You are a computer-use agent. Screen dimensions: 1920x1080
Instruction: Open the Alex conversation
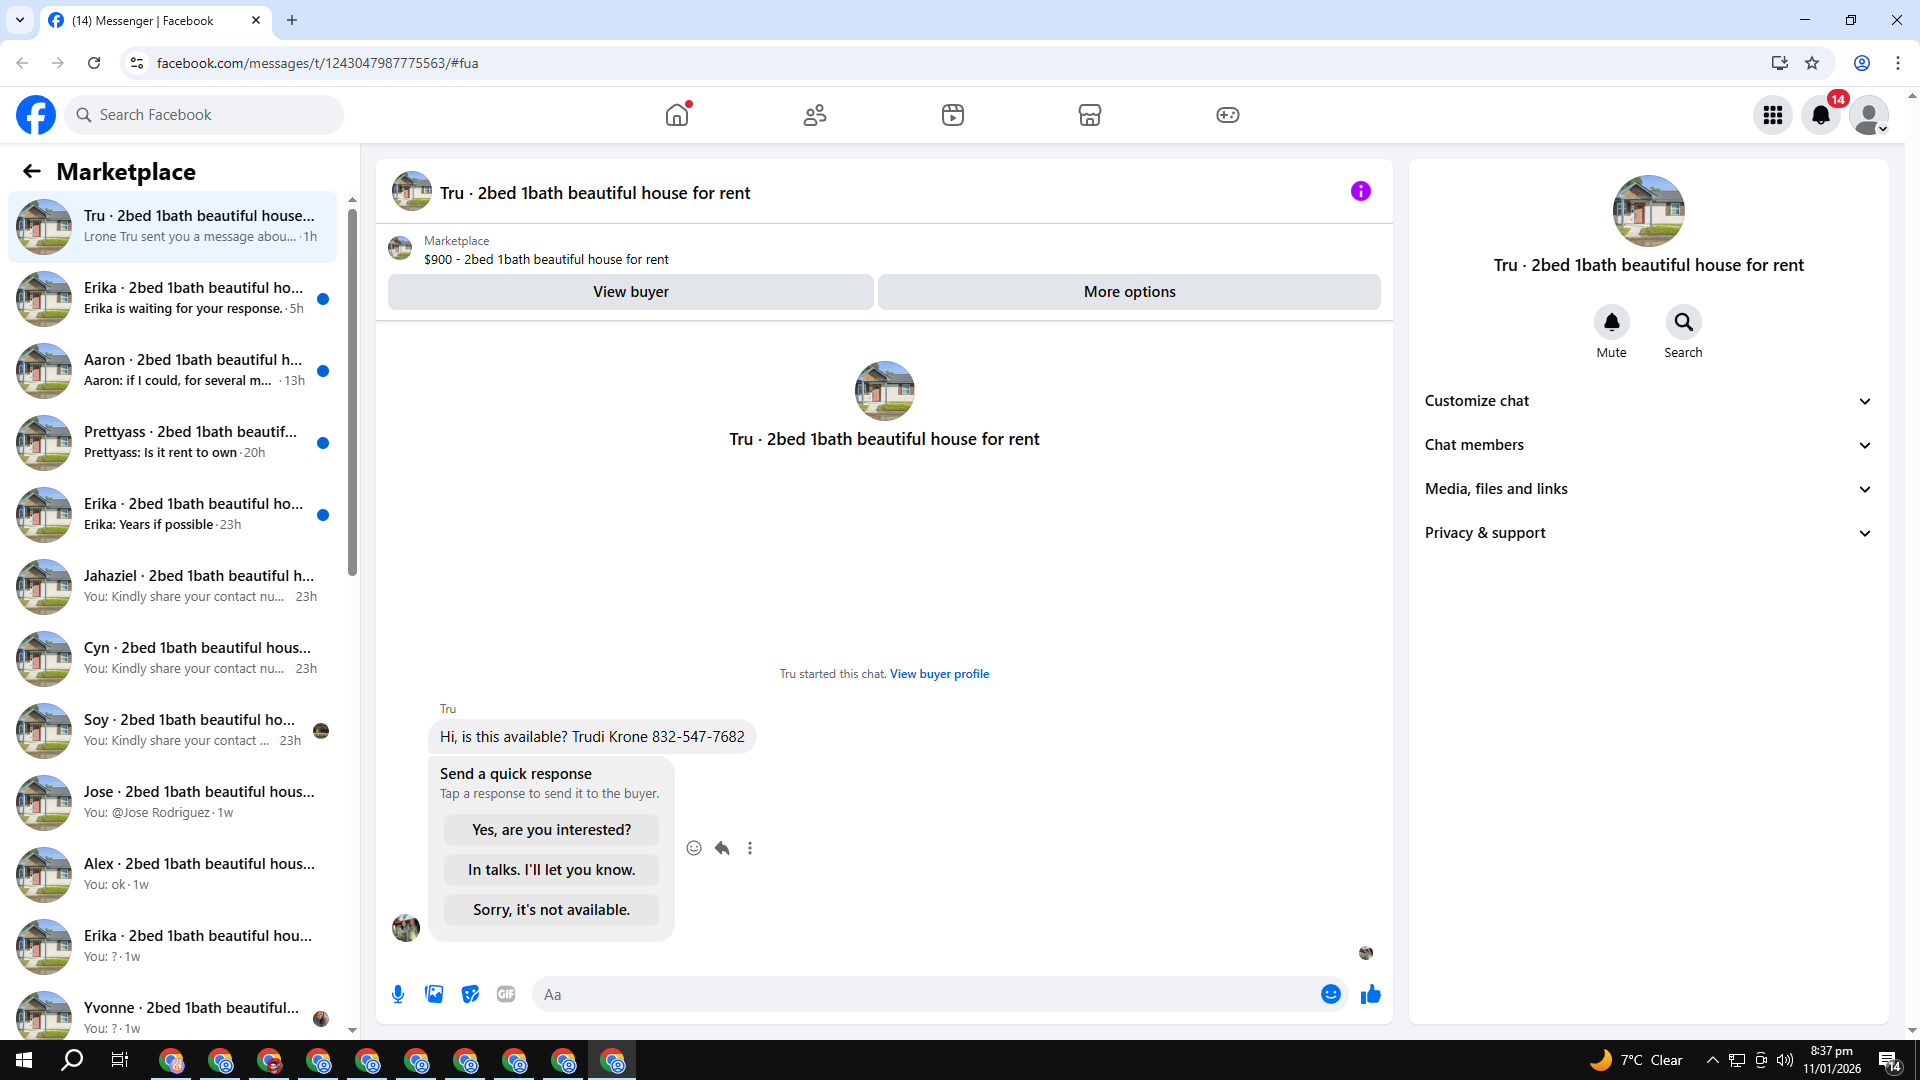pos(173,875)
